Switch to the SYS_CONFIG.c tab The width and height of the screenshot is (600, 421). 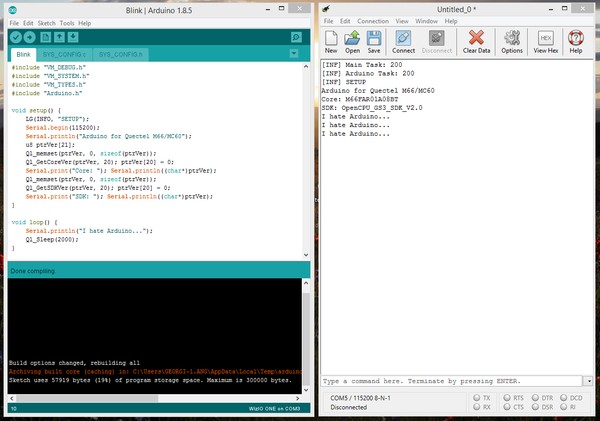(64, 55)
